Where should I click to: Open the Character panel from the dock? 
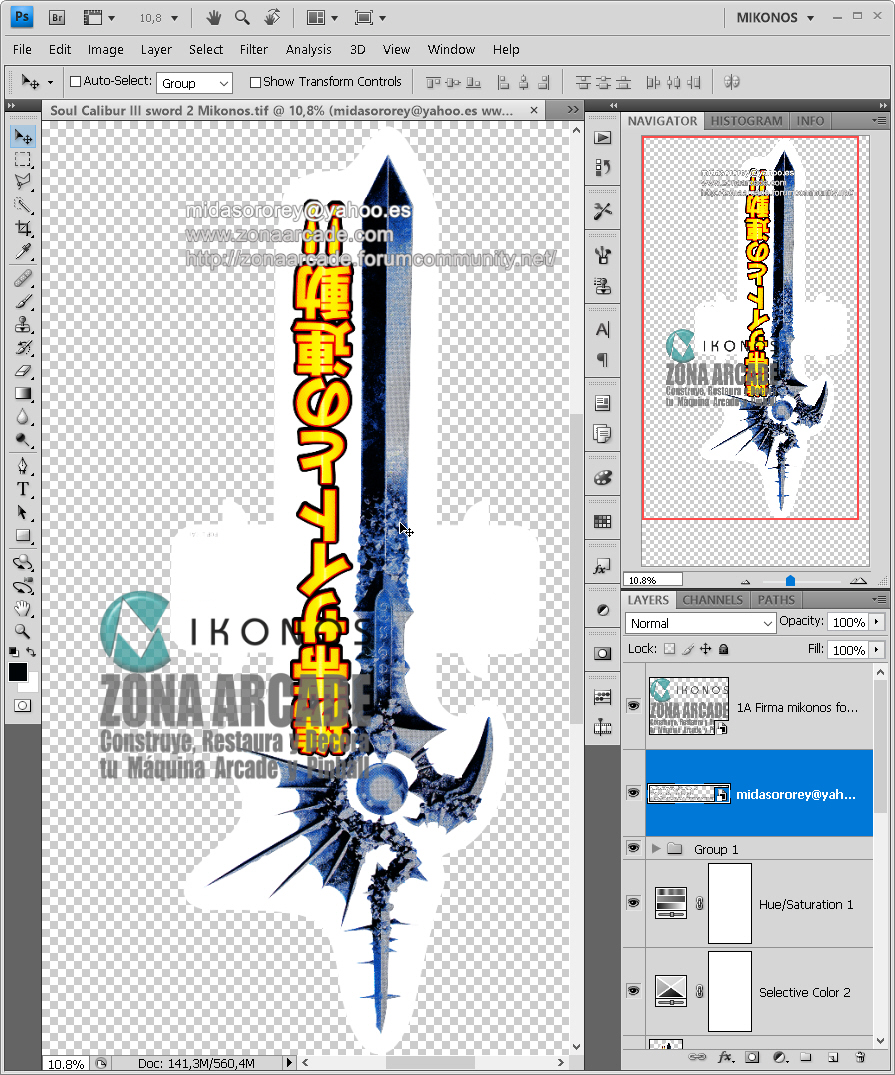pyautogui.click(x=602, y=328)
